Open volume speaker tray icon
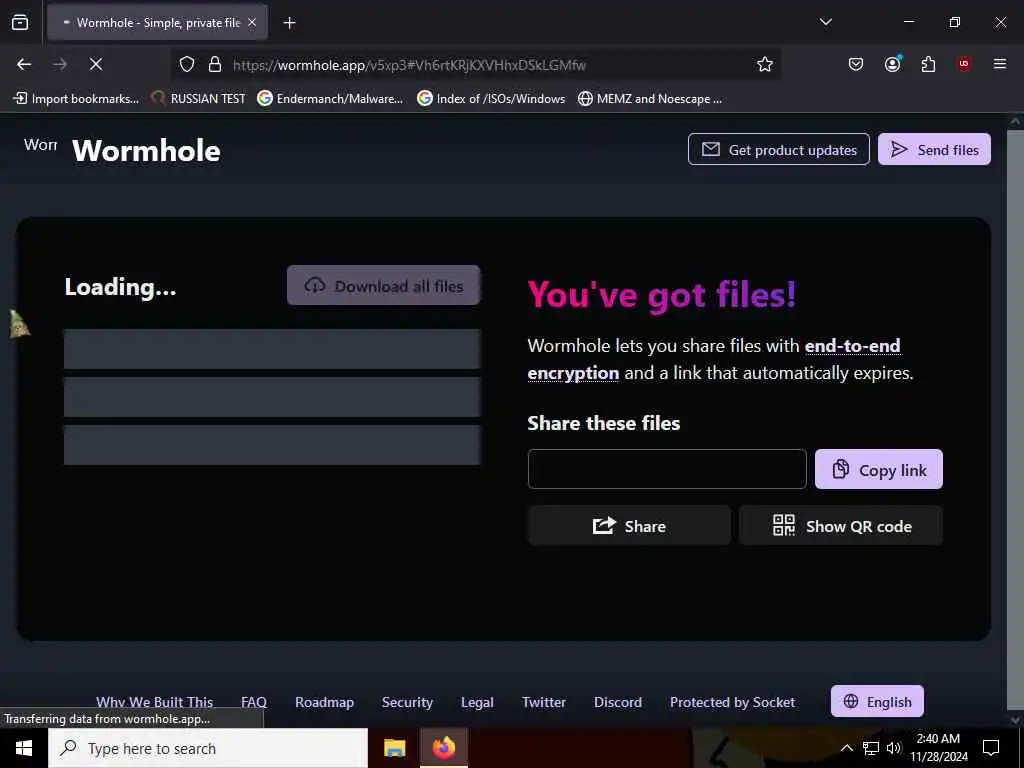This screenshot has height=768, width=1024. (x=893, y=748)
